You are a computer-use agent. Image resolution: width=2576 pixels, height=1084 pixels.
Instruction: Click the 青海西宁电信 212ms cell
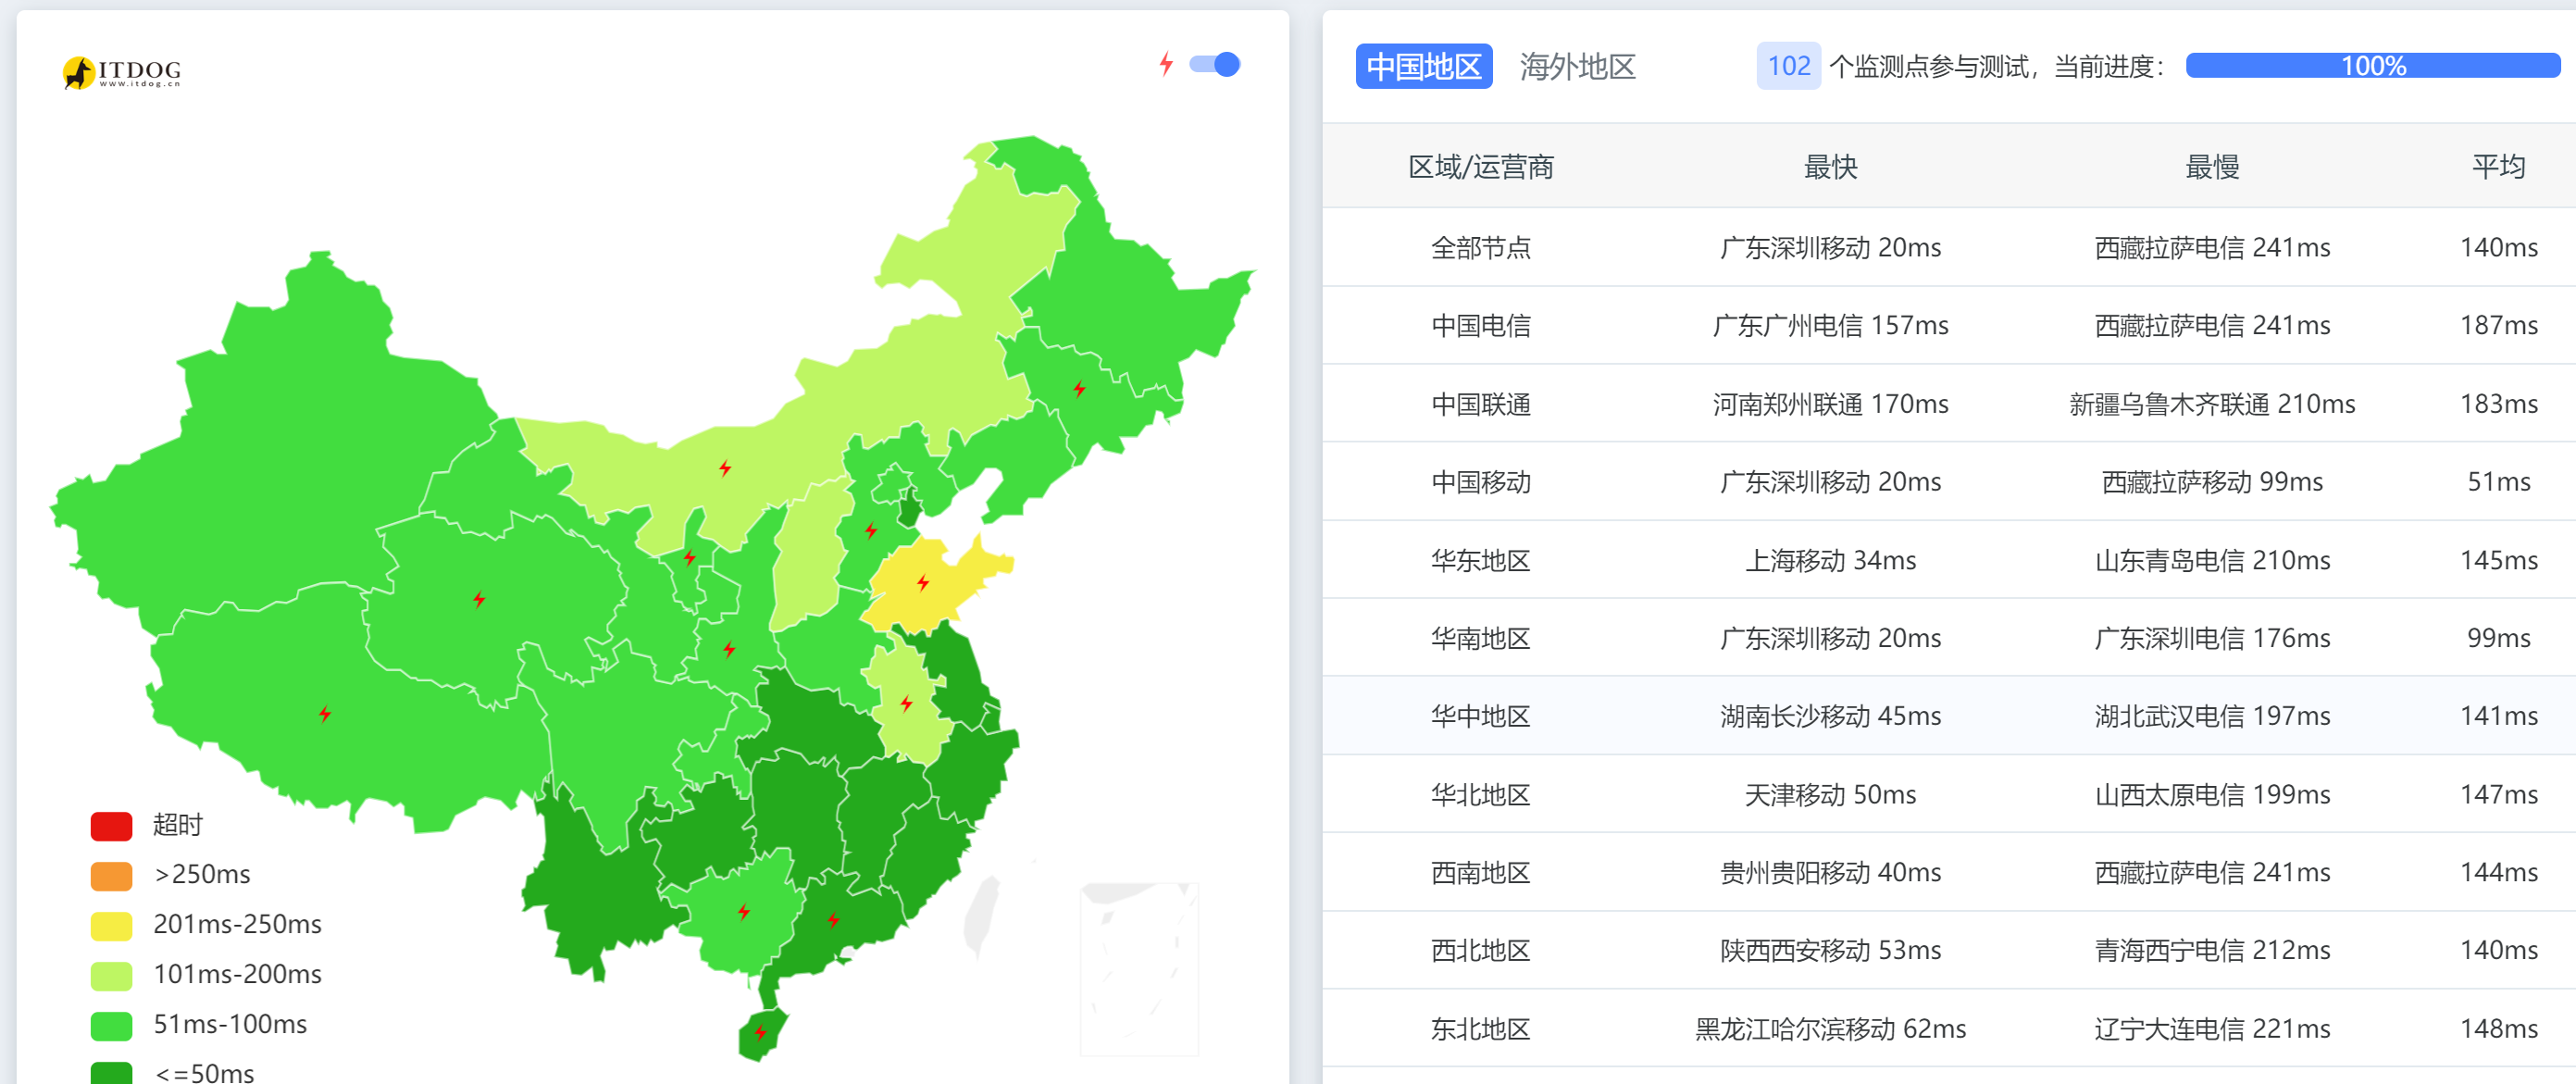click(2212, 950)
